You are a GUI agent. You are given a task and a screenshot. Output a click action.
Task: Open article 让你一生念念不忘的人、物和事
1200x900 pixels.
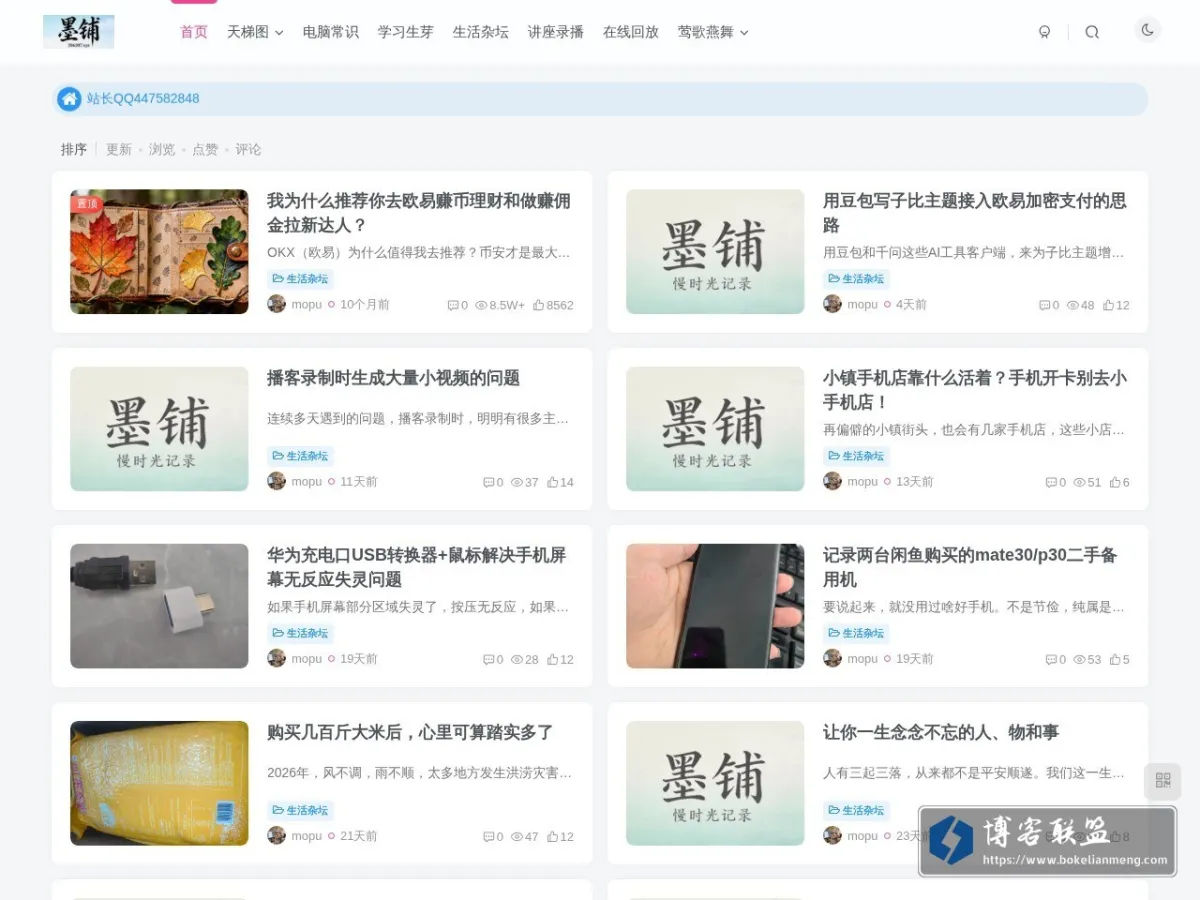point(941,732)
